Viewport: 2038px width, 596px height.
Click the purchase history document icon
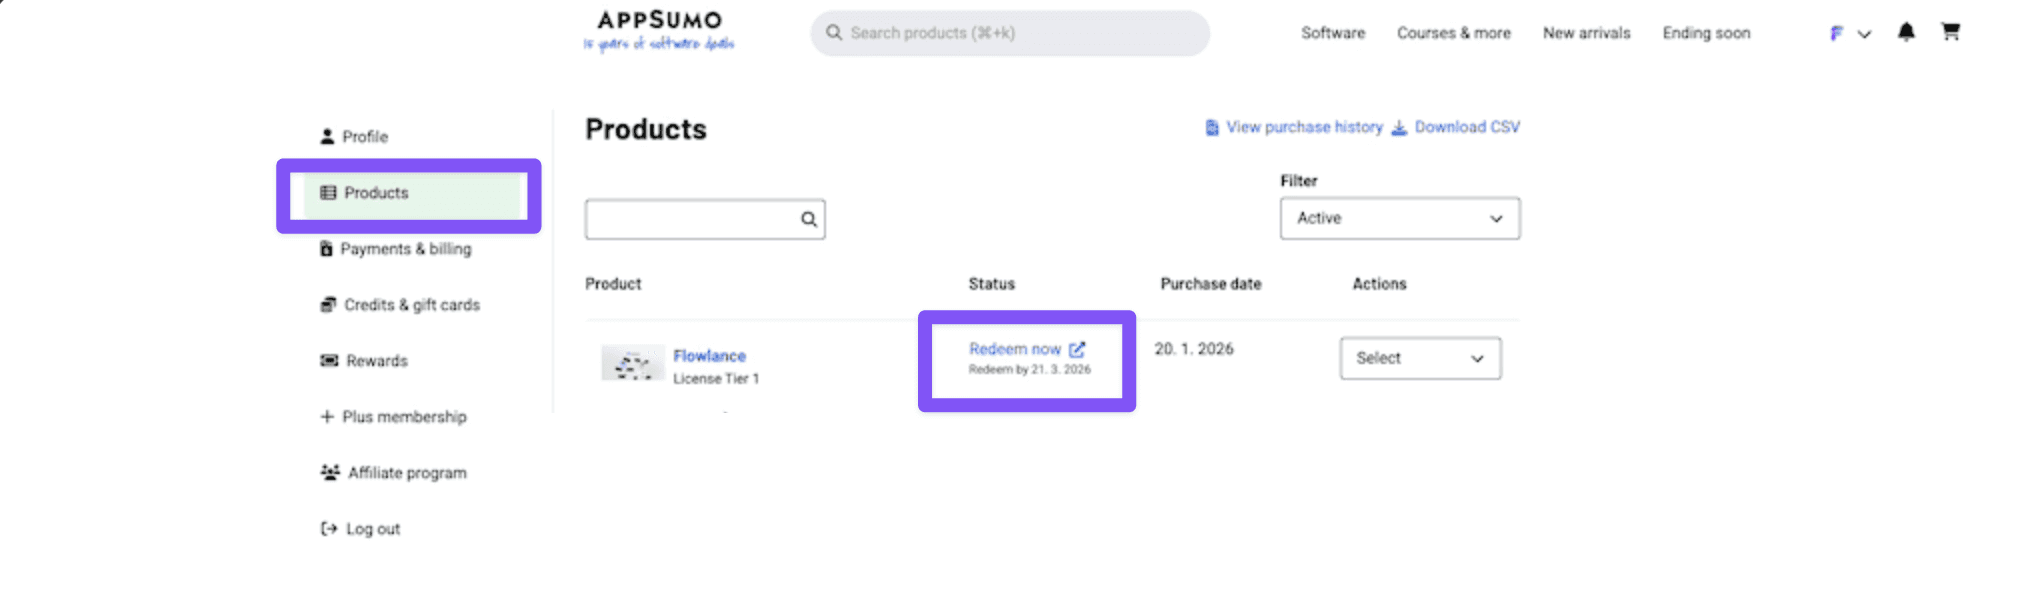click(x=1212, y=127)
